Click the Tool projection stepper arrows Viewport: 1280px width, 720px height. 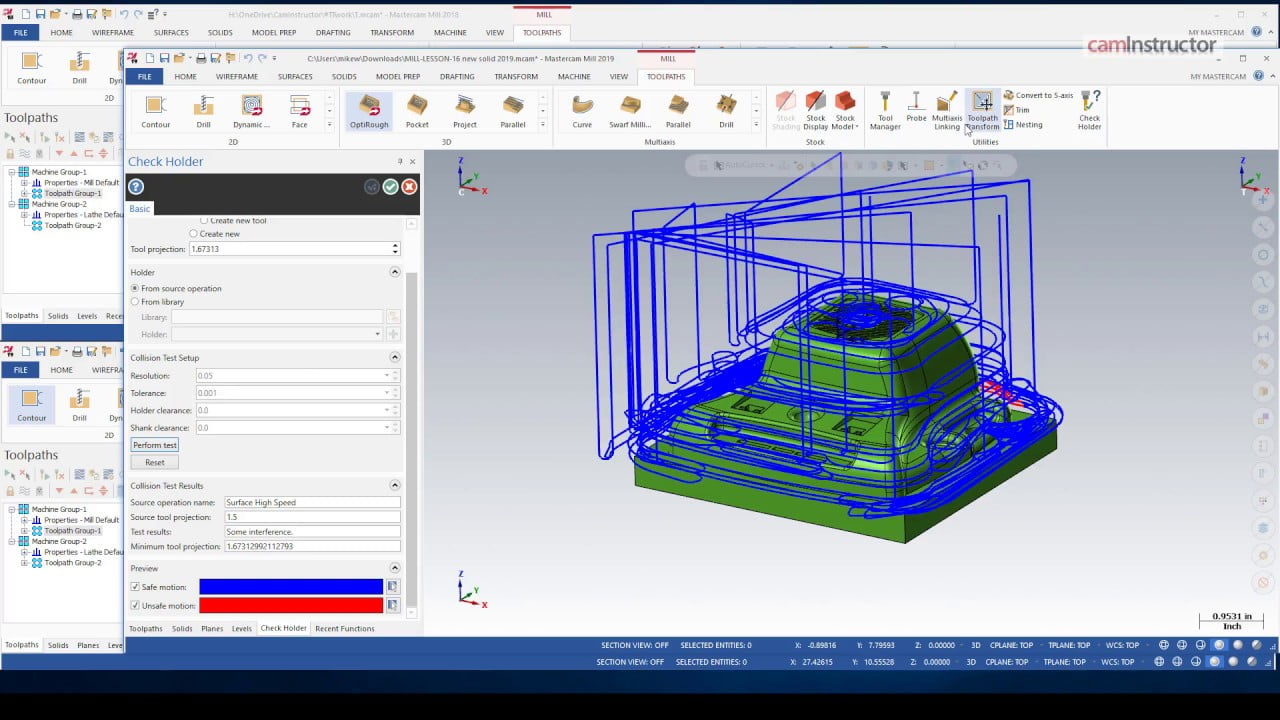[395, 249]
